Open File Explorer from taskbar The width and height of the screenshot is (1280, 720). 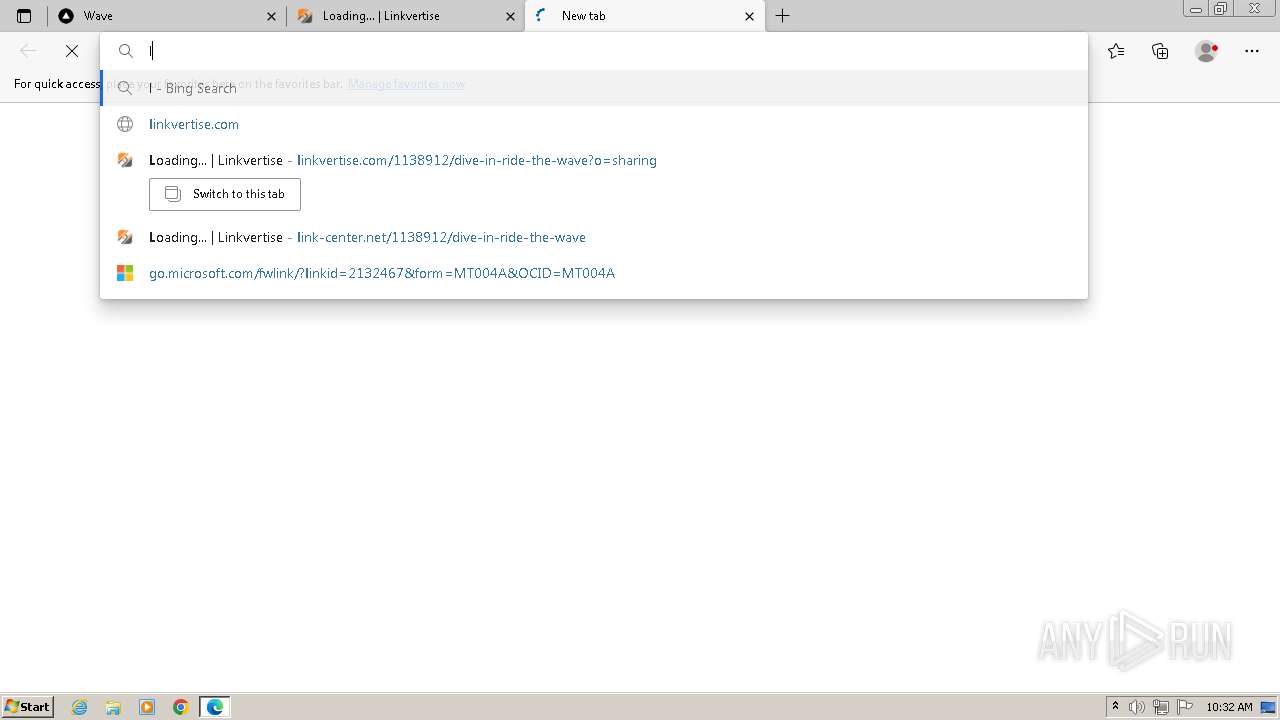(113, 707)
